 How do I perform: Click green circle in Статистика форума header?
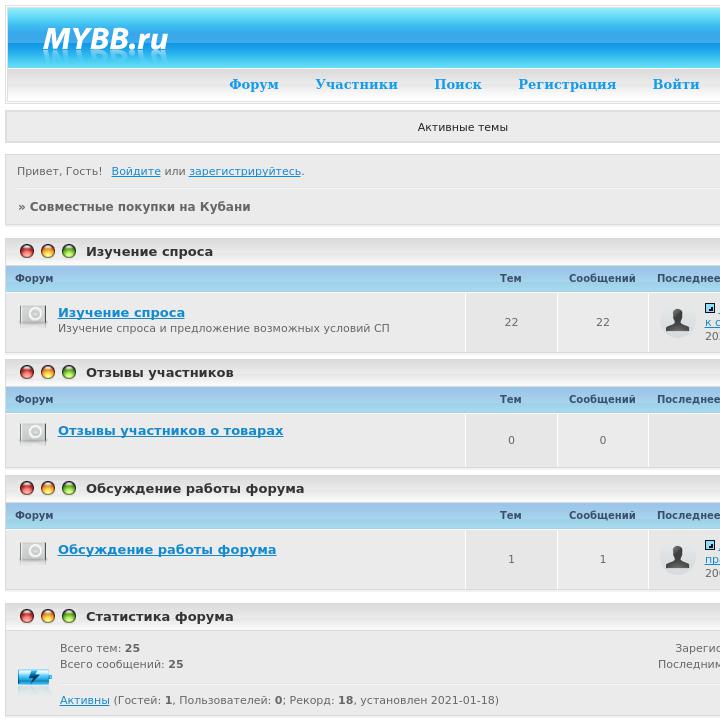point(69,616)
